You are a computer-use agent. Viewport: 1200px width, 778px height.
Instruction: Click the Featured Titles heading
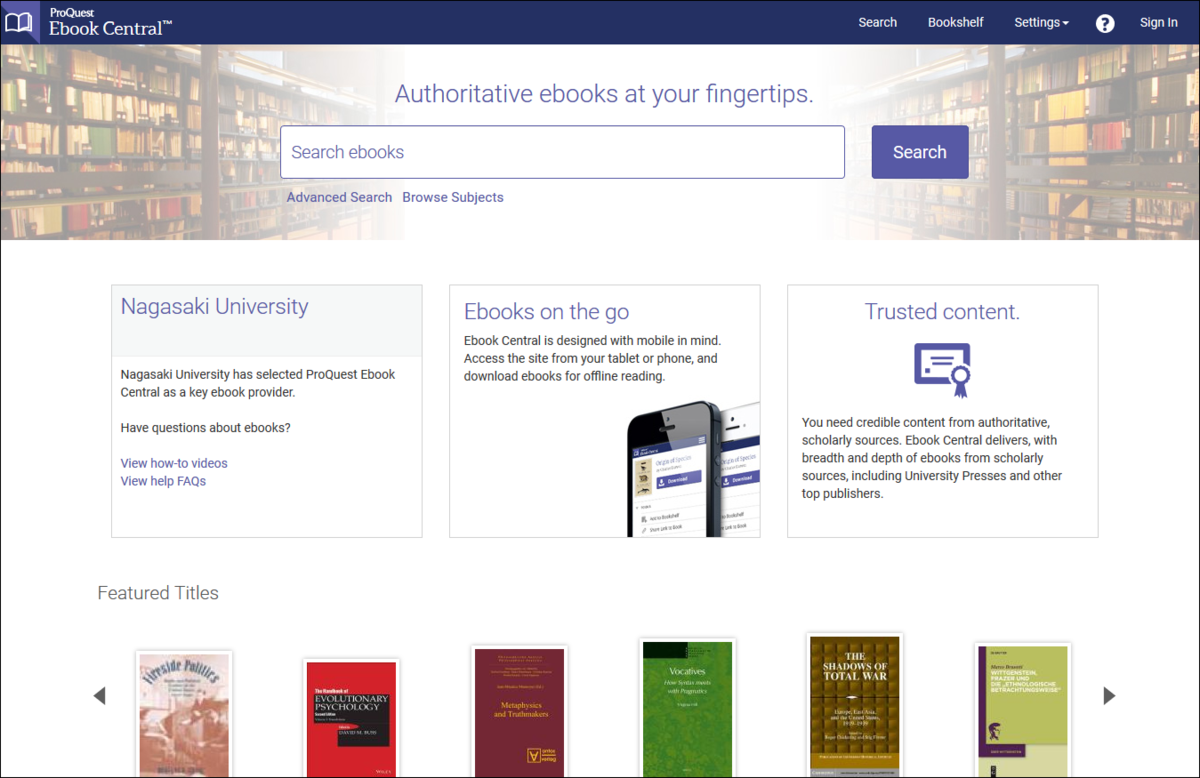pyautogui.click(x=158, y=593)
